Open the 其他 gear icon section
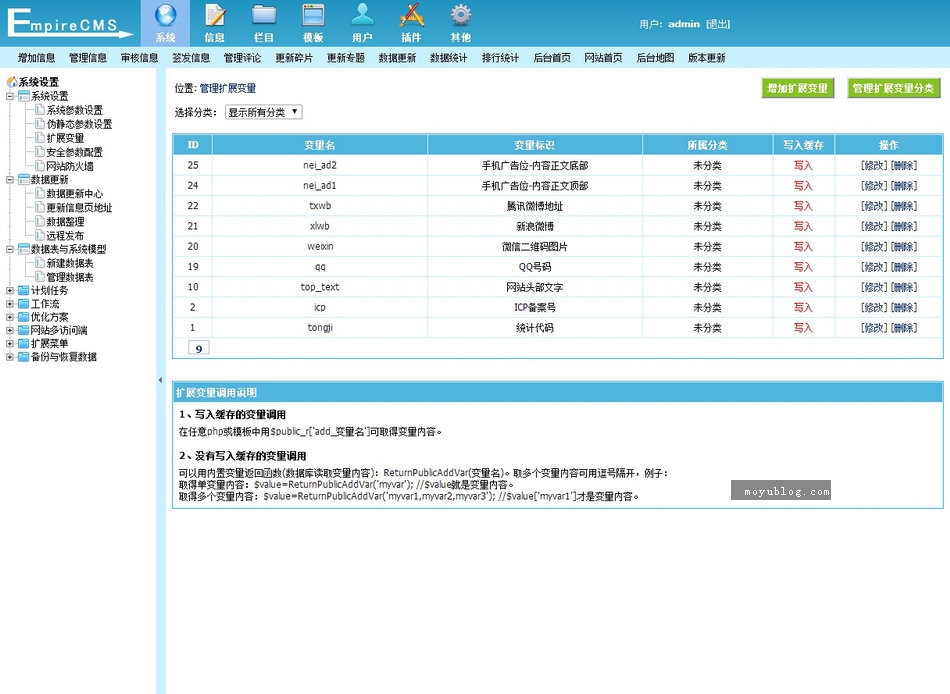The height and width of the screenshot is (694, 950). point(460,23)
